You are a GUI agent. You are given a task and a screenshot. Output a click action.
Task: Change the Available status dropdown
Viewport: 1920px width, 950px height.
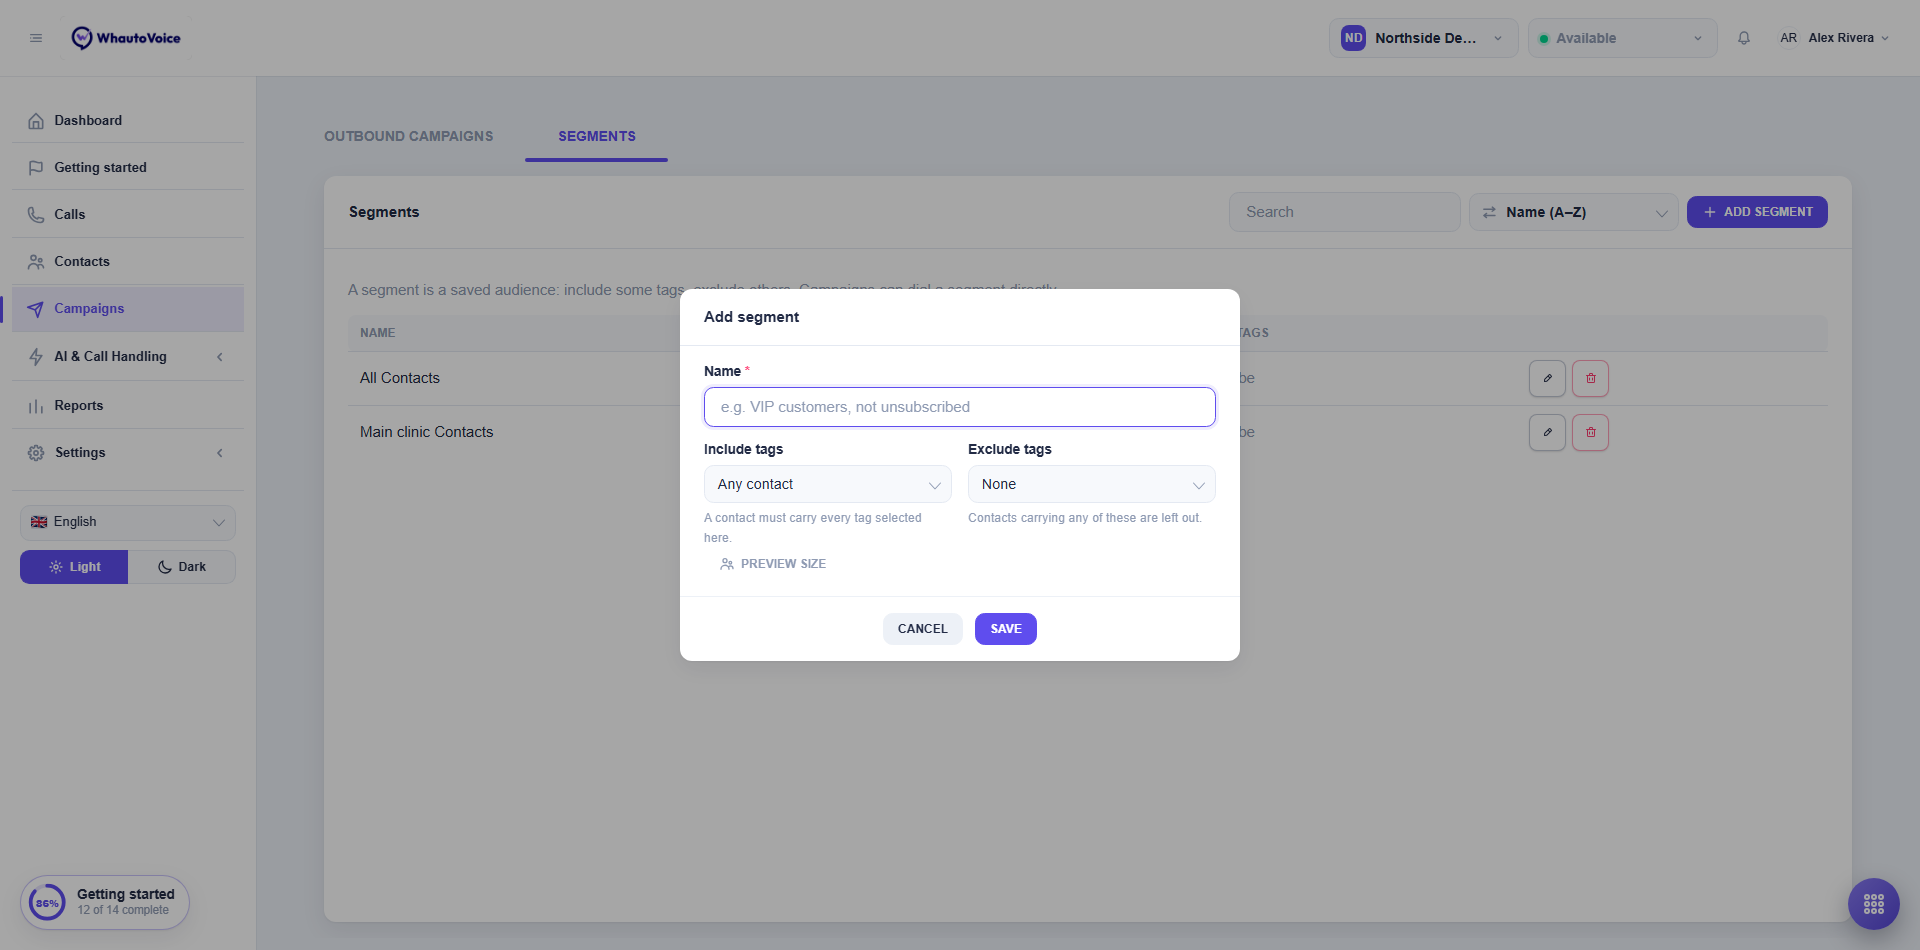tap(1622, 38)
